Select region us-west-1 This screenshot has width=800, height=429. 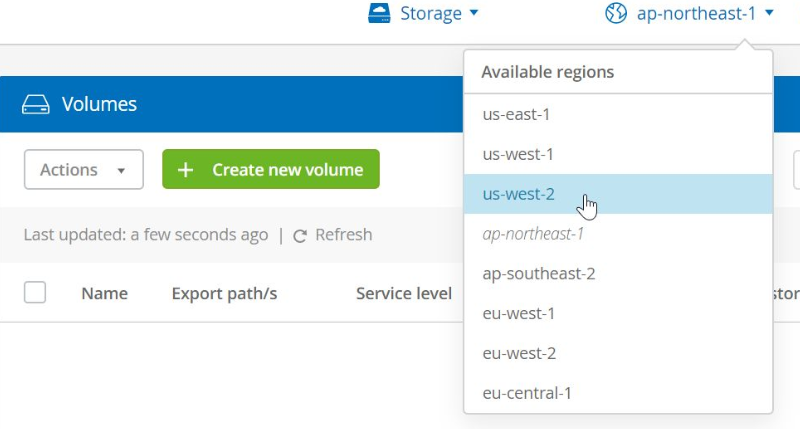618,154
